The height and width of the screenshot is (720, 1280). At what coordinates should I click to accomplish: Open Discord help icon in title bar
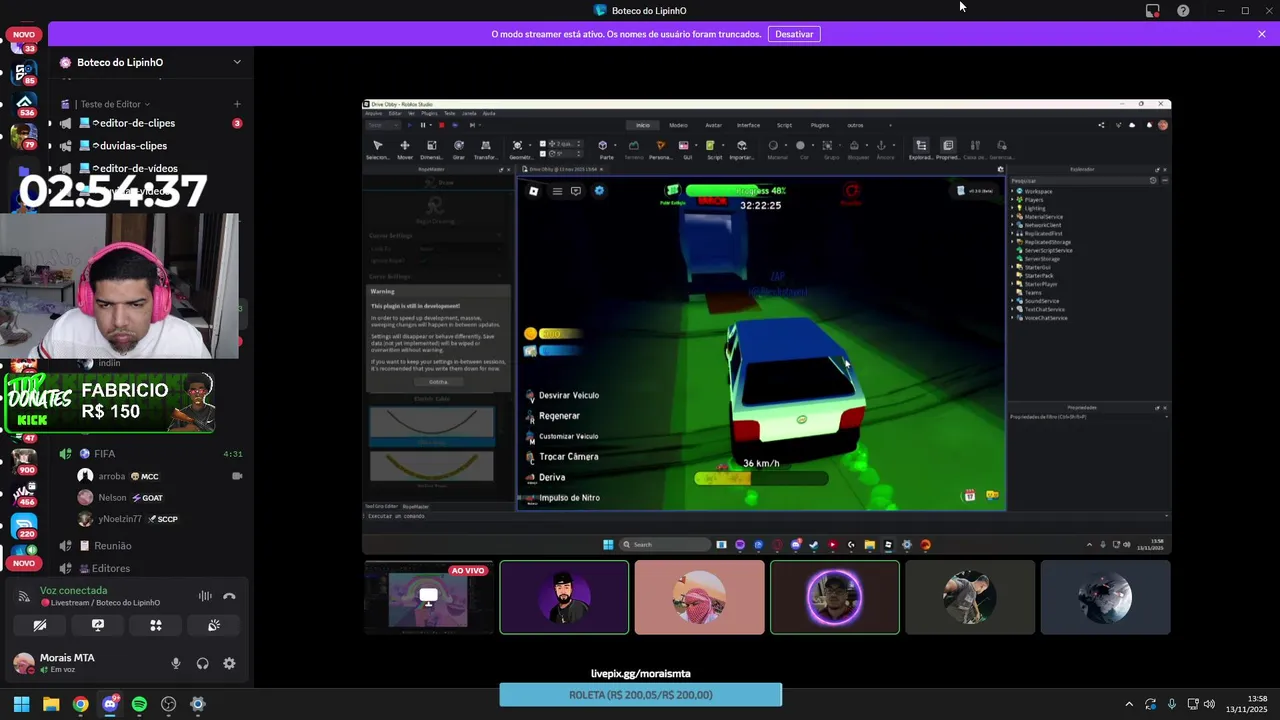1183,10
